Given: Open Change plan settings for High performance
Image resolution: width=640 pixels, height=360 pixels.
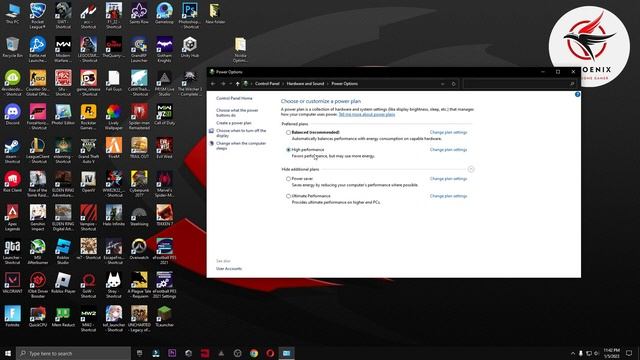Looking at the screenshot, I should [x=448, y=150].
